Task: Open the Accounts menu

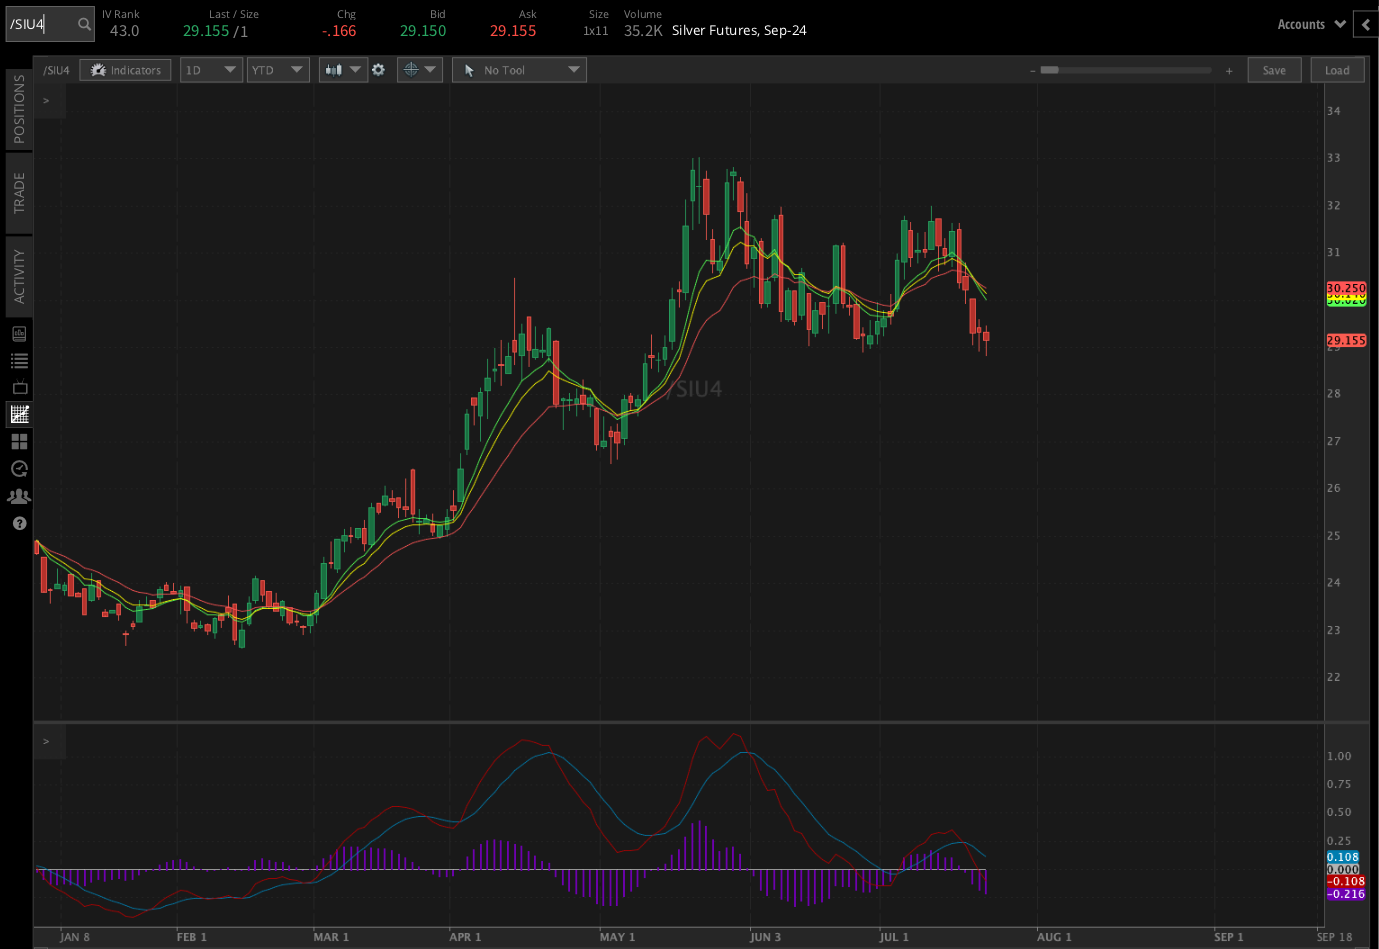Action: tap(1310, 24)
